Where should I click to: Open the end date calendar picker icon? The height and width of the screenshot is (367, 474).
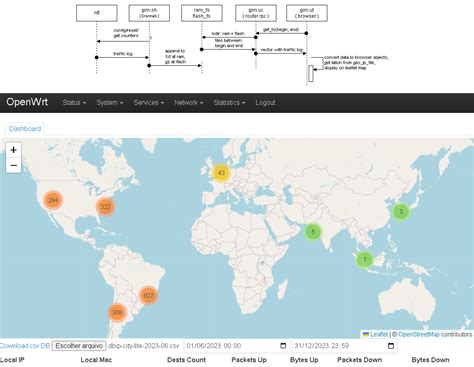click(x=391, y=346)
